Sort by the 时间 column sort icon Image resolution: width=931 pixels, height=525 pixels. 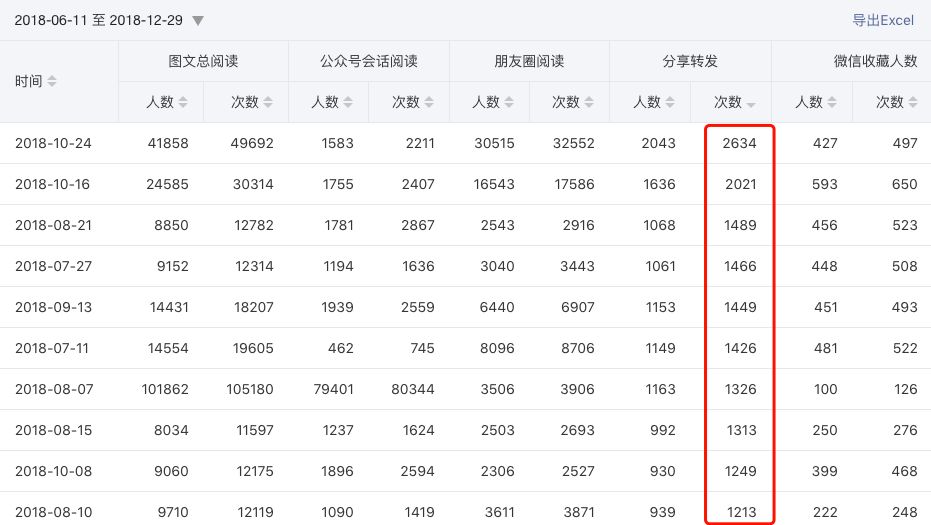pyautogui.click(x=52, y=81)
